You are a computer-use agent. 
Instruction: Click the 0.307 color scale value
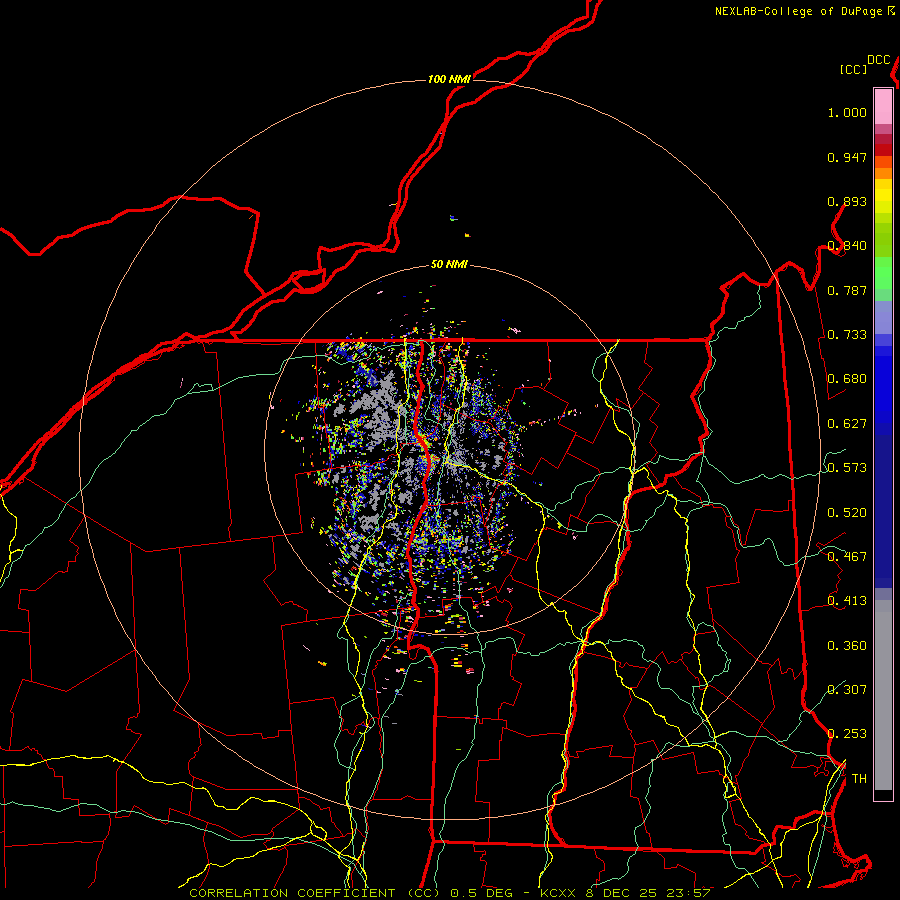point(847,689)
